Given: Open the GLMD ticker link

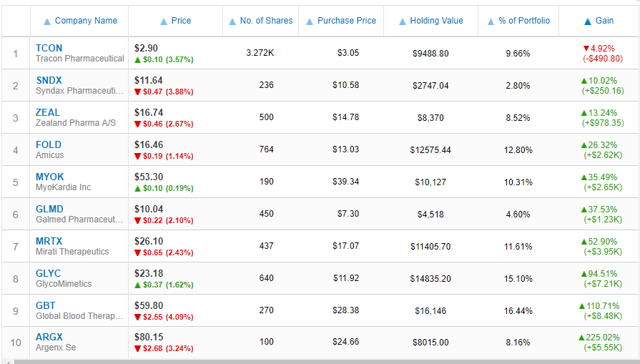Looking at the screenshot, I should (49, 209).
